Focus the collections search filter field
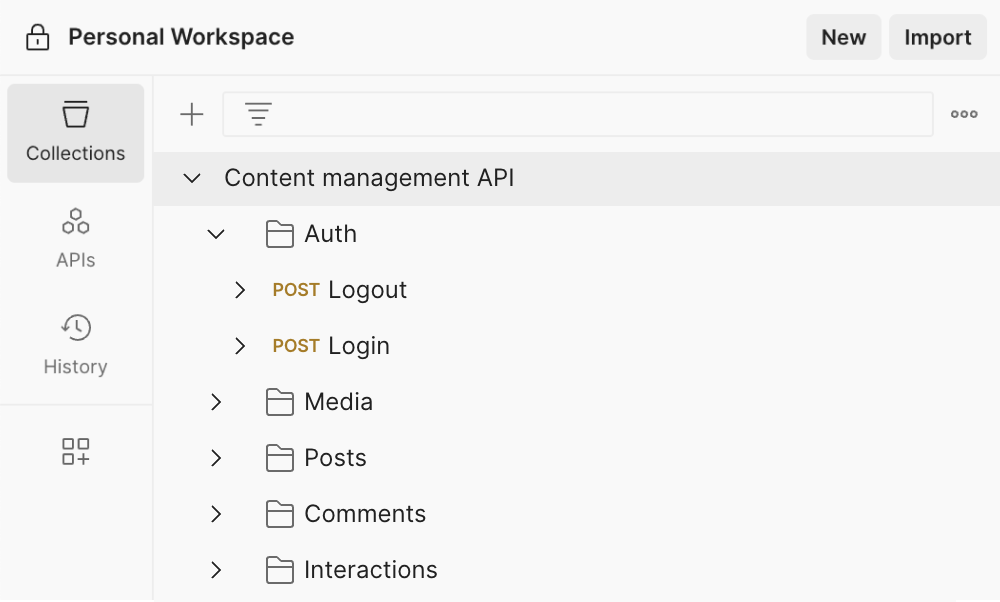This screenshot has width=1000, height=602. [x=600, y=115]
